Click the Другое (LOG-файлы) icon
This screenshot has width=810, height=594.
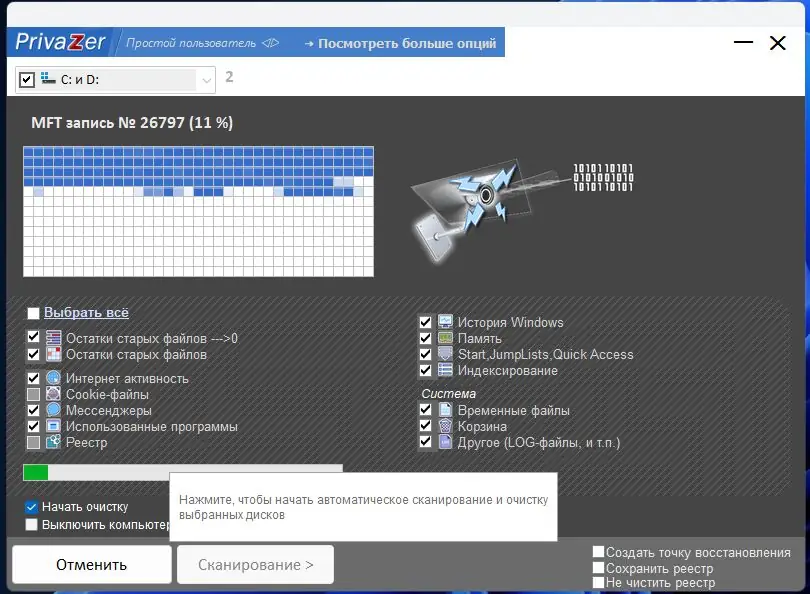click(445, 442)
